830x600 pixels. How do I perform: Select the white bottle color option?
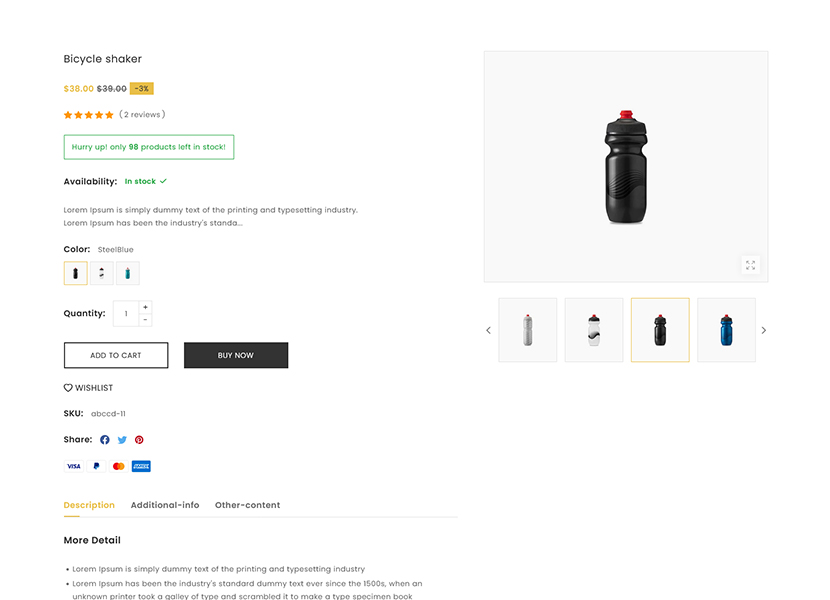[x=101, y=272]
